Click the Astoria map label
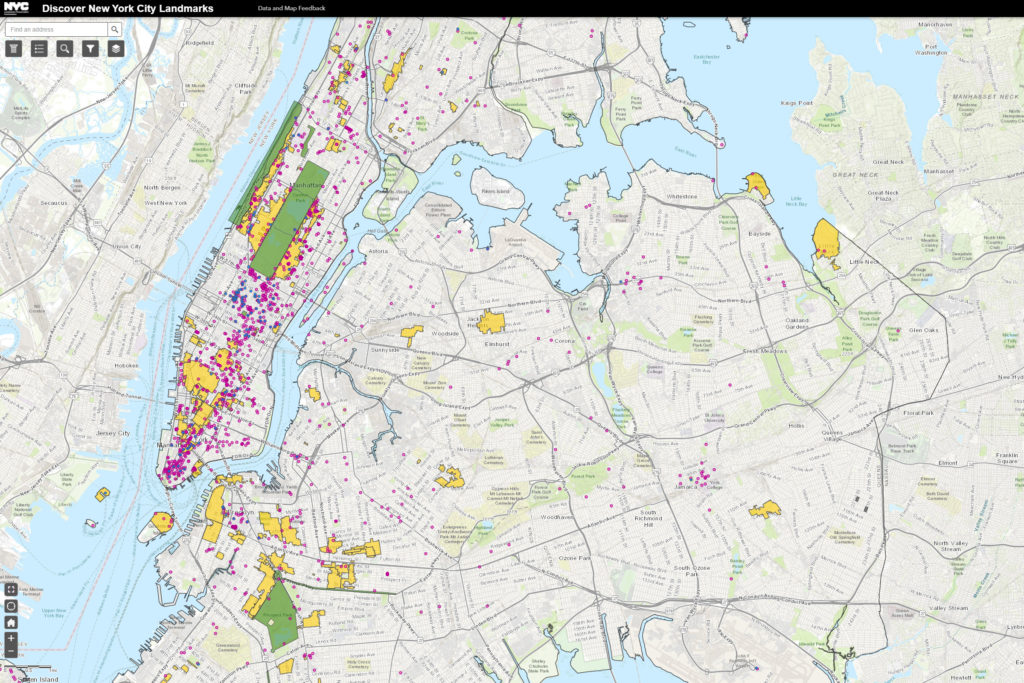This screenshot has width=1024, height=683. click(378, 251)
